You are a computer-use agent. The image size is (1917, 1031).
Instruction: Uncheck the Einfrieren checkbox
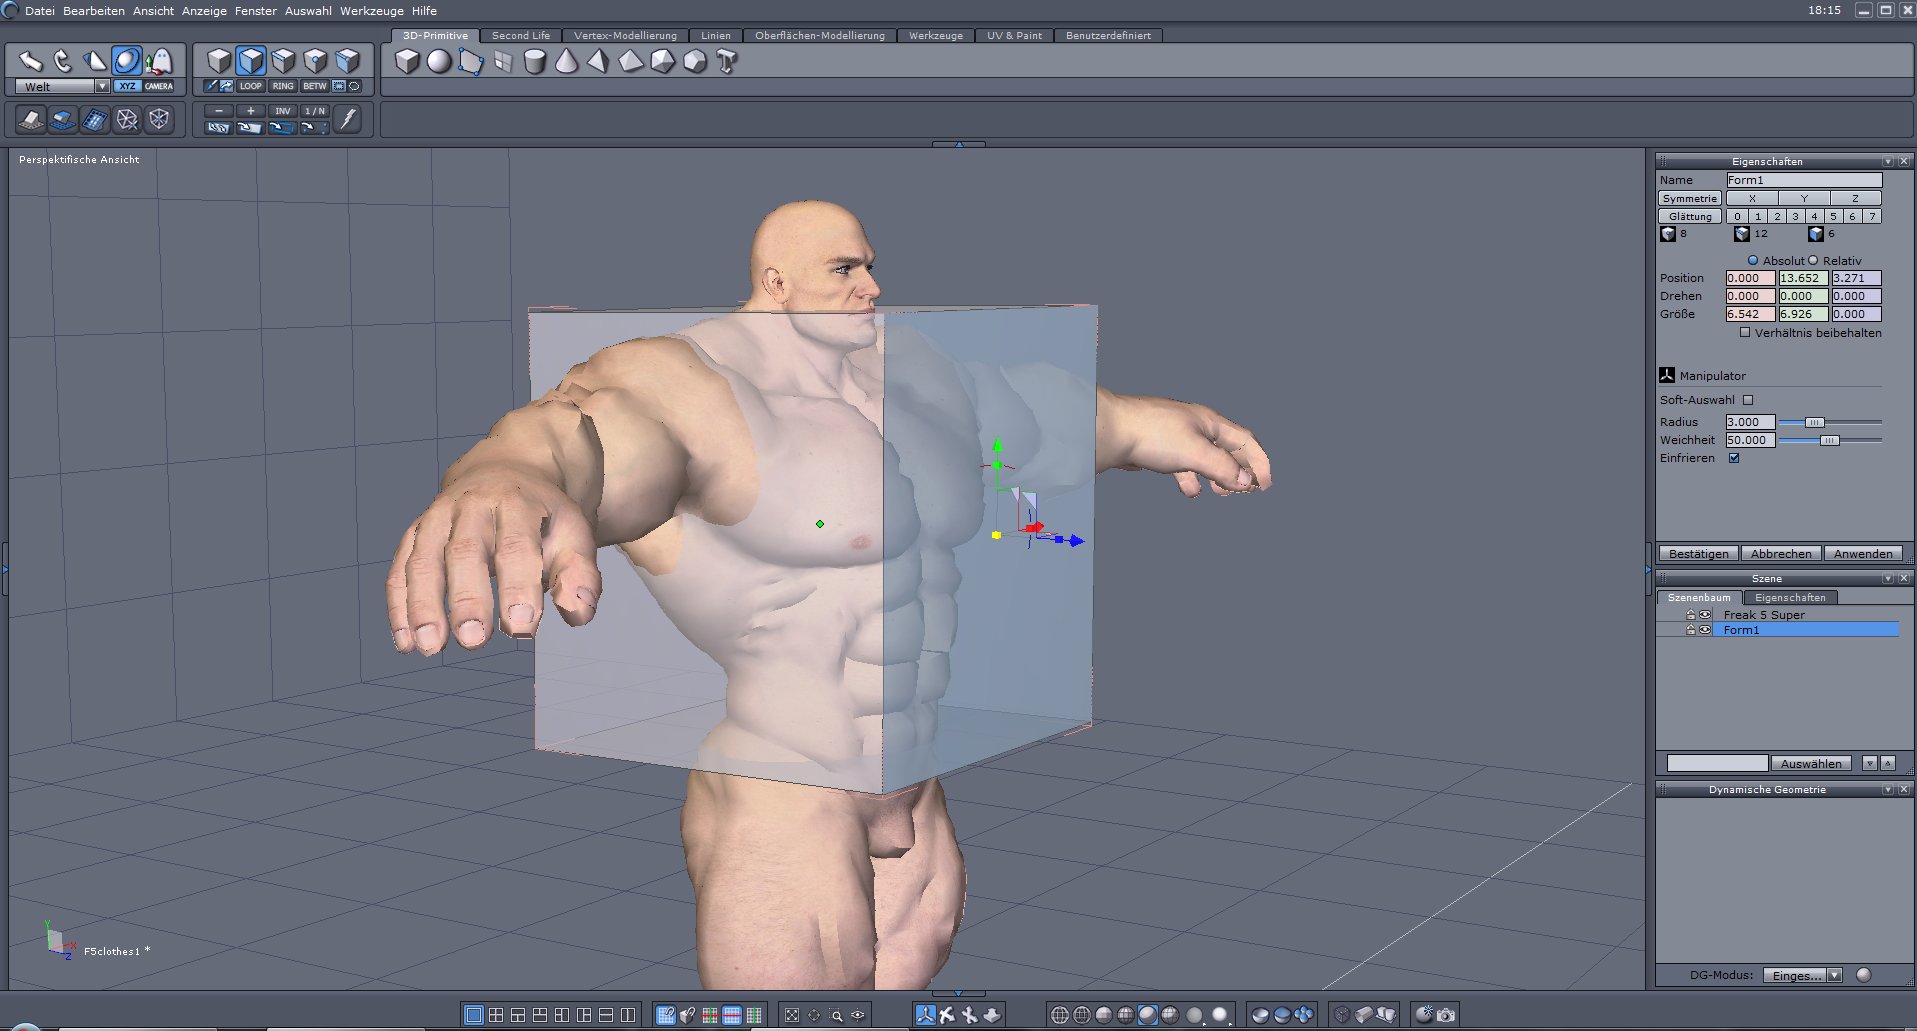click(1734, 458)
